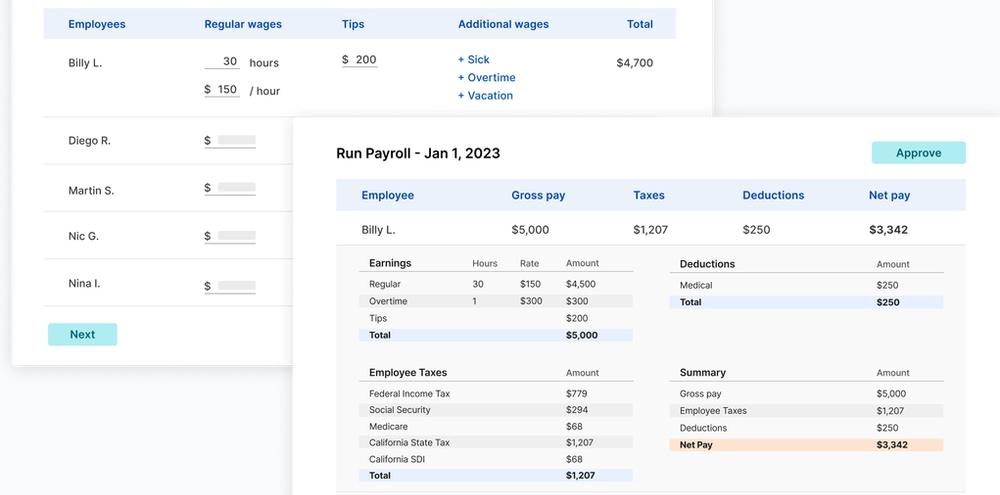The image size is (1000, 495).
Task: Click the Run Payroll - Jan 1, 2023 title
Action: click(418, 153)
